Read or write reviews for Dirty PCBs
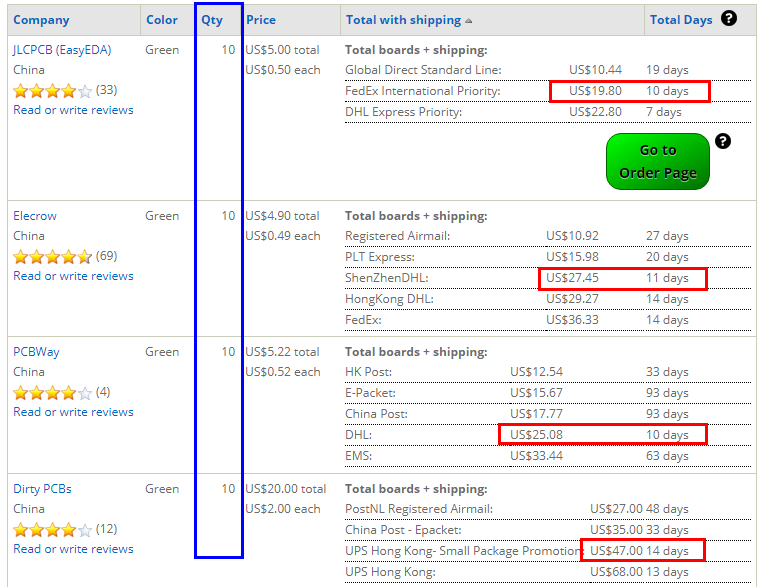762x587 pixels. click(73, 549)
